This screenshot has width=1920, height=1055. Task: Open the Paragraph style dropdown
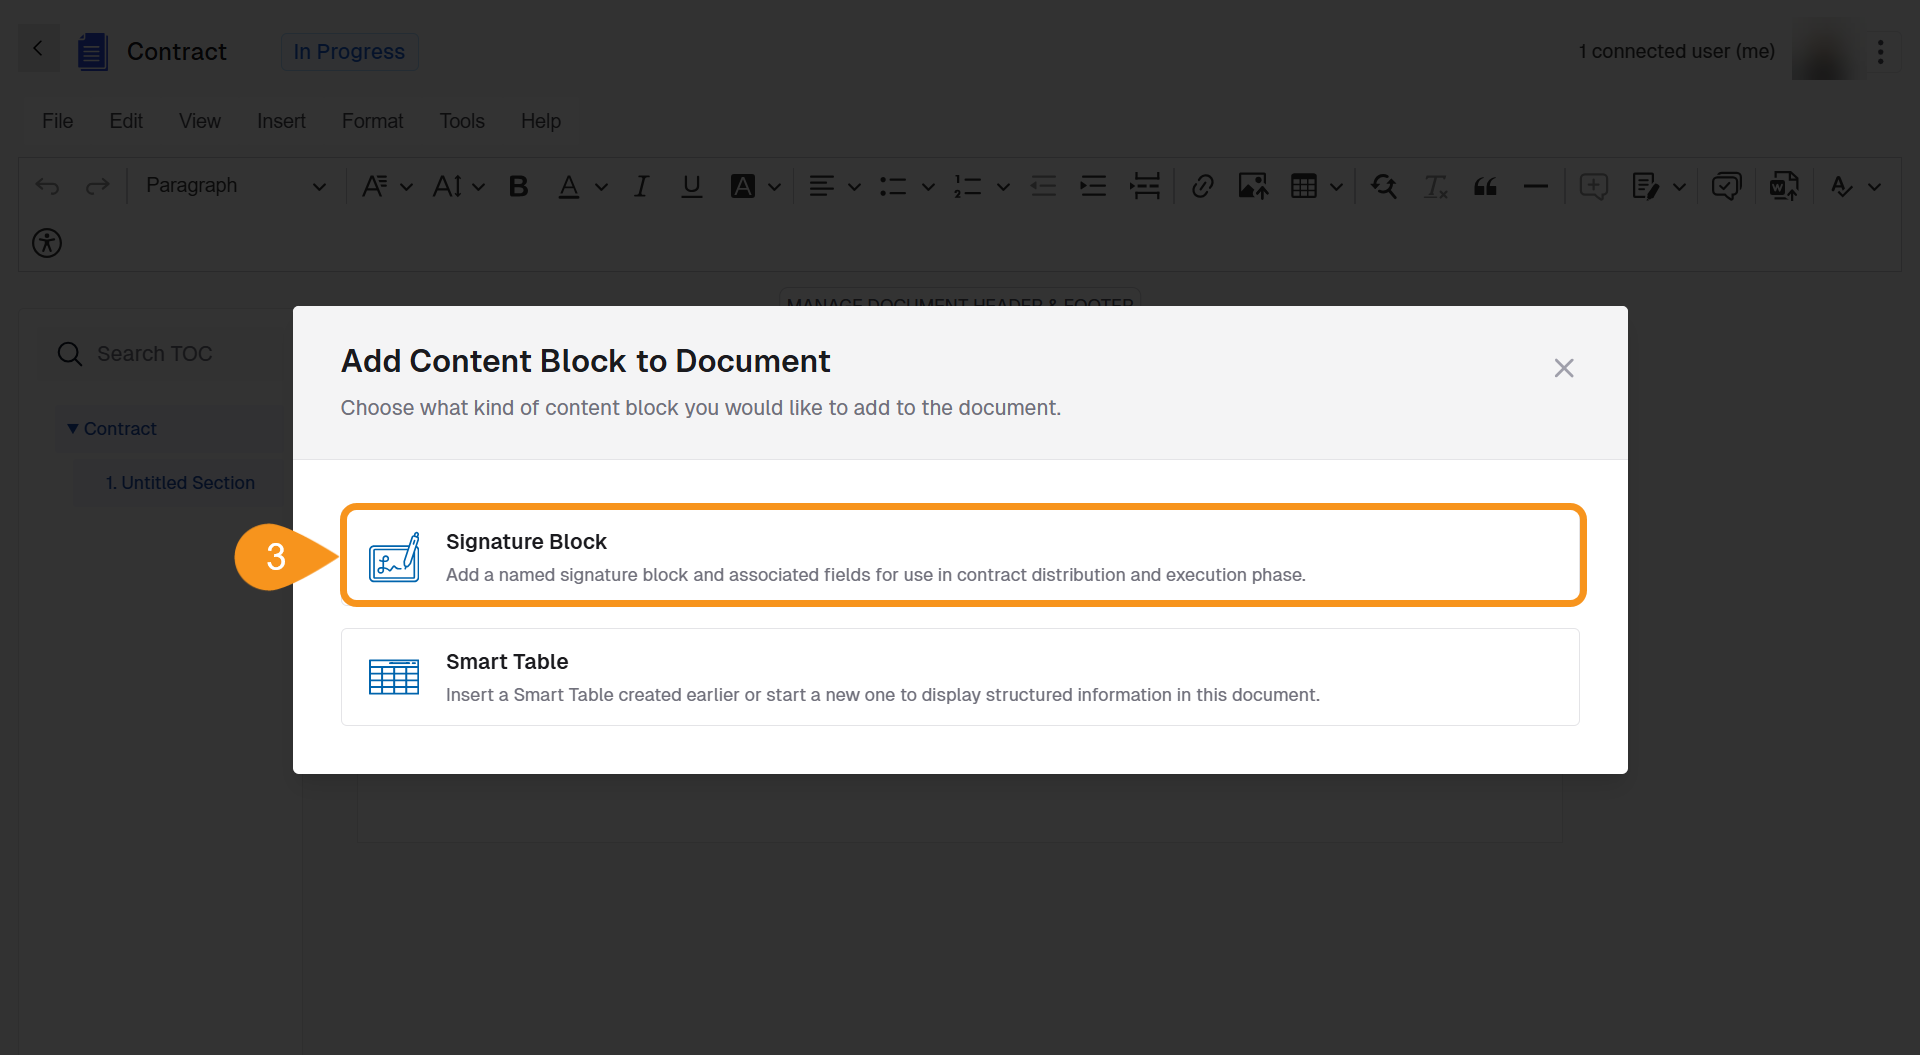pos(235,186)
